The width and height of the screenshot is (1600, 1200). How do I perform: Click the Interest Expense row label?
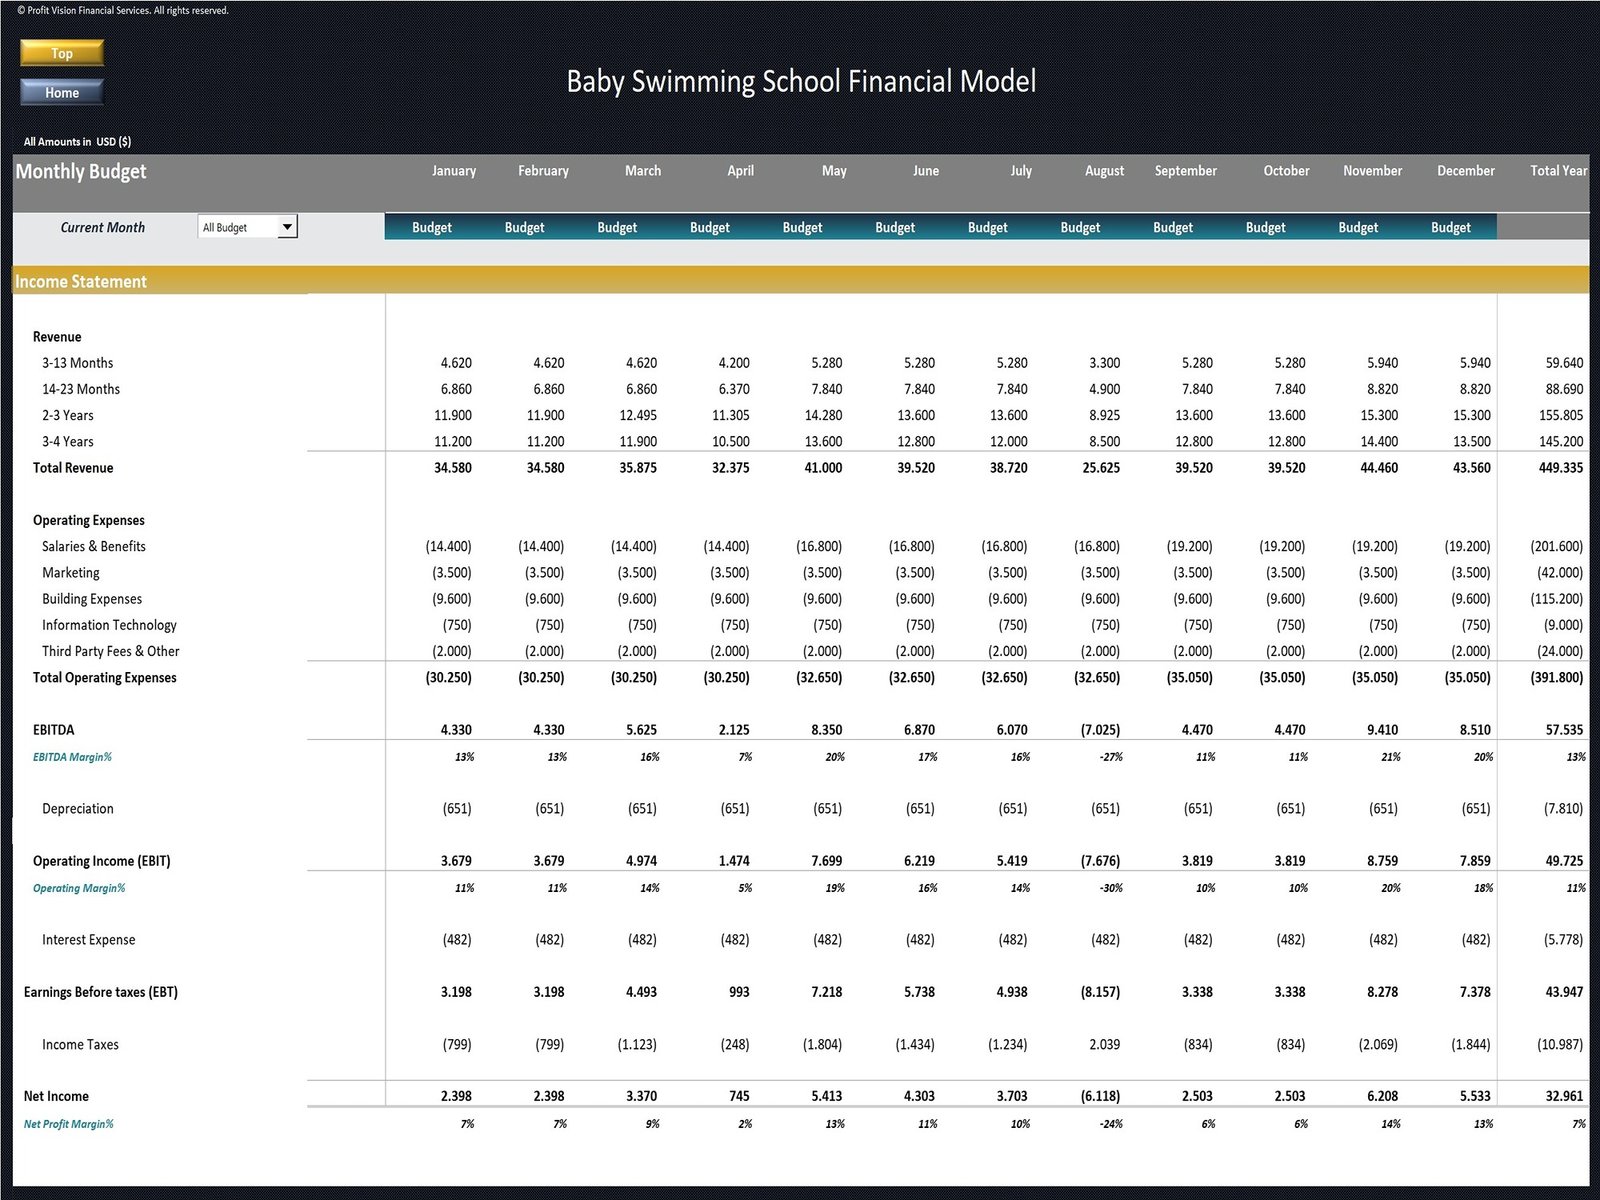coord(88,940)
